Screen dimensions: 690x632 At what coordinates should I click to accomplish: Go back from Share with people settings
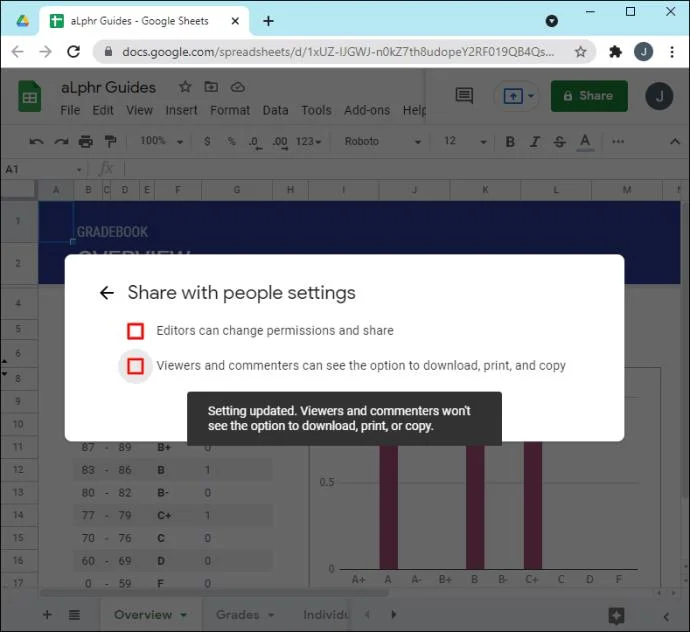pos(107,293)
